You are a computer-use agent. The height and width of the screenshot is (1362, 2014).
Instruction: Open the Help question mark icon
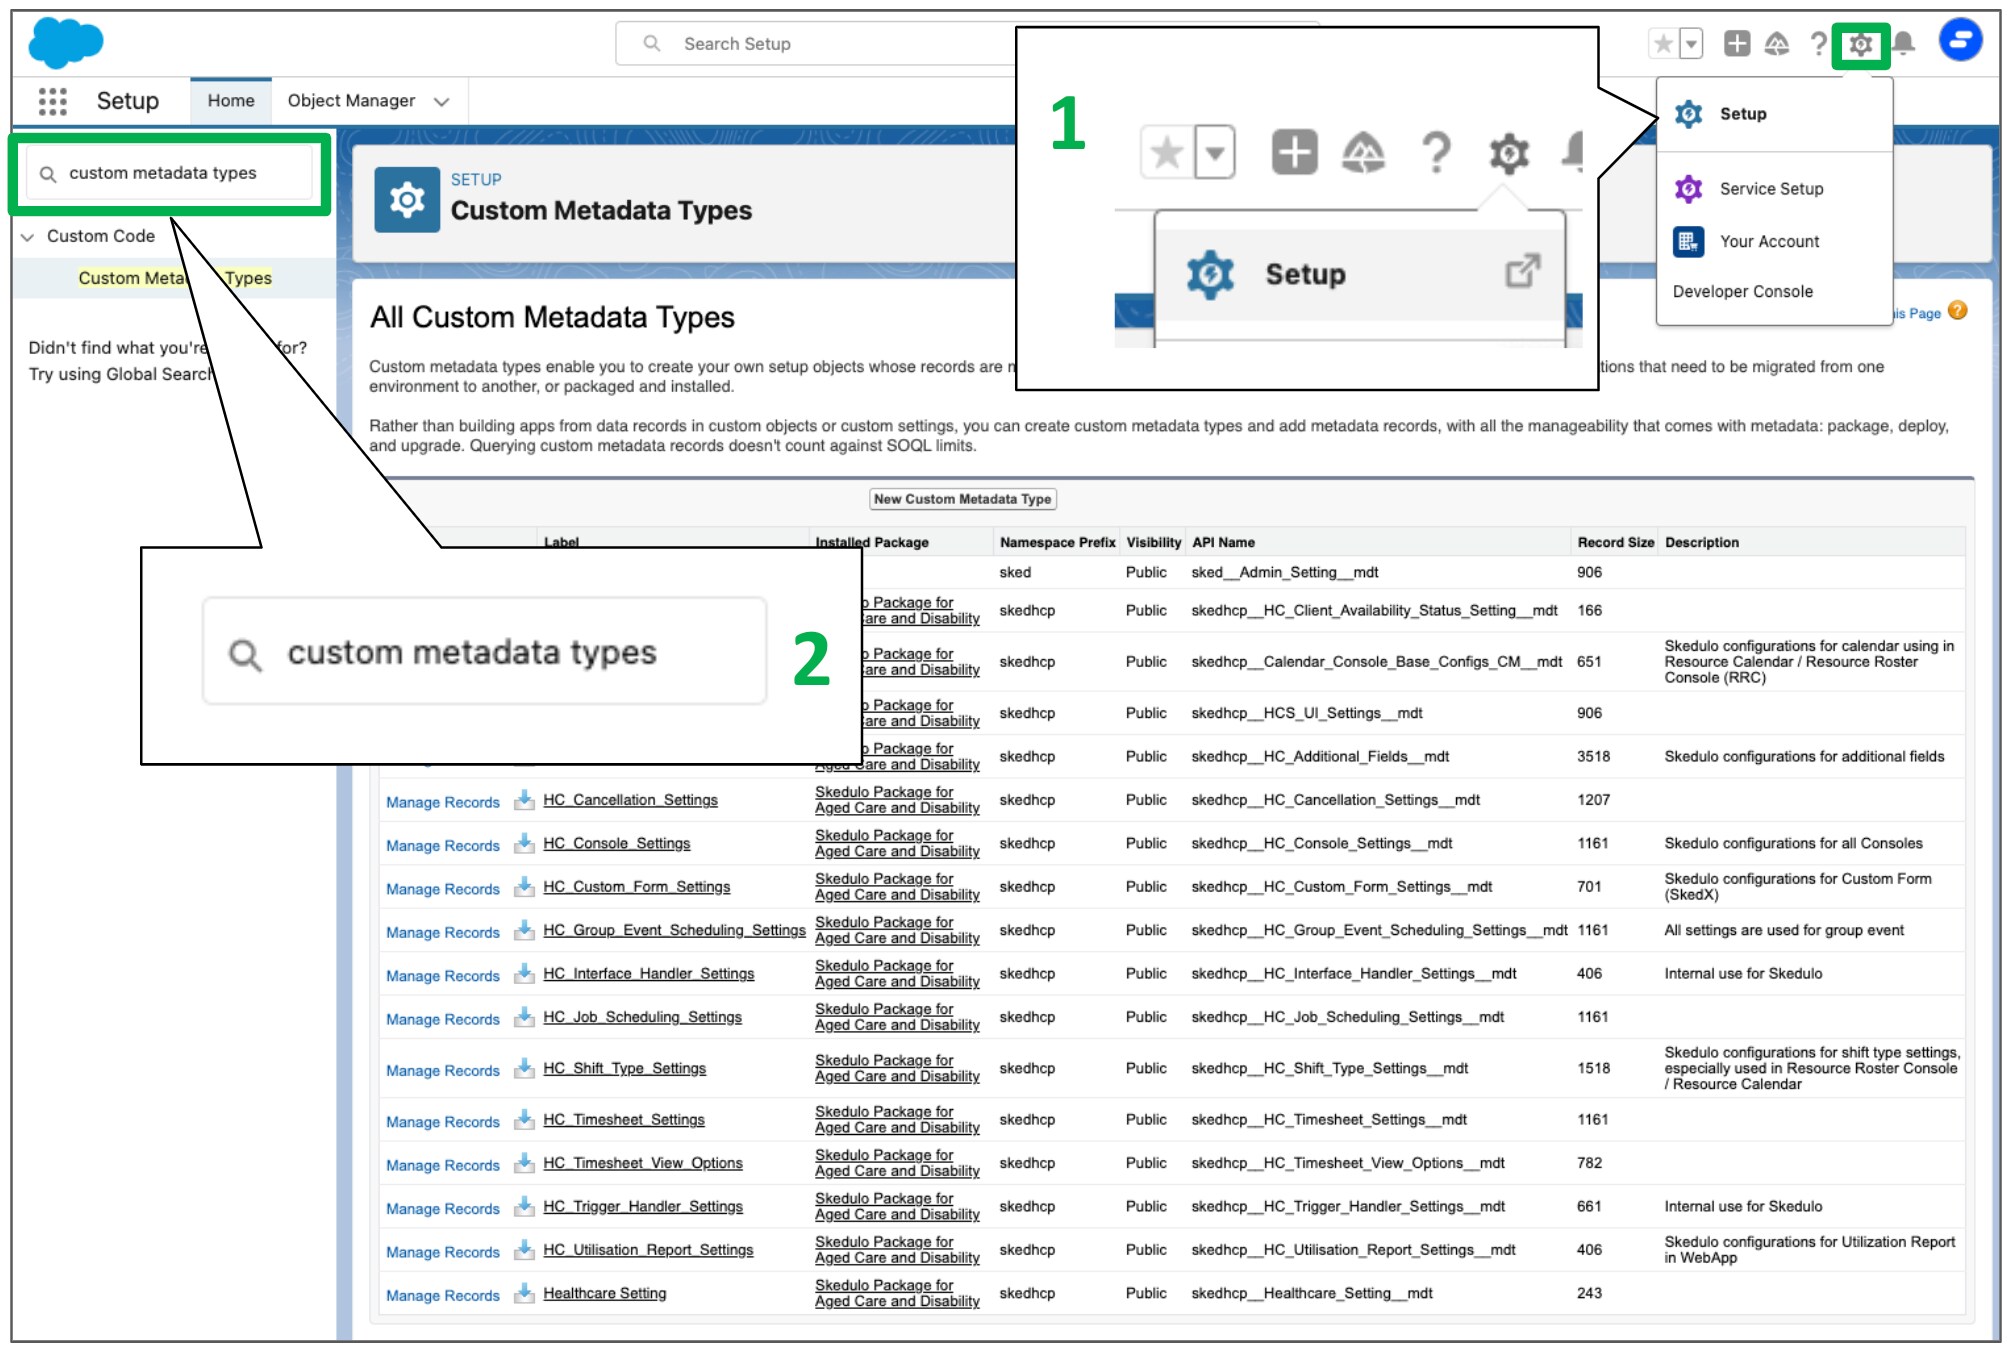point(1818,44)
